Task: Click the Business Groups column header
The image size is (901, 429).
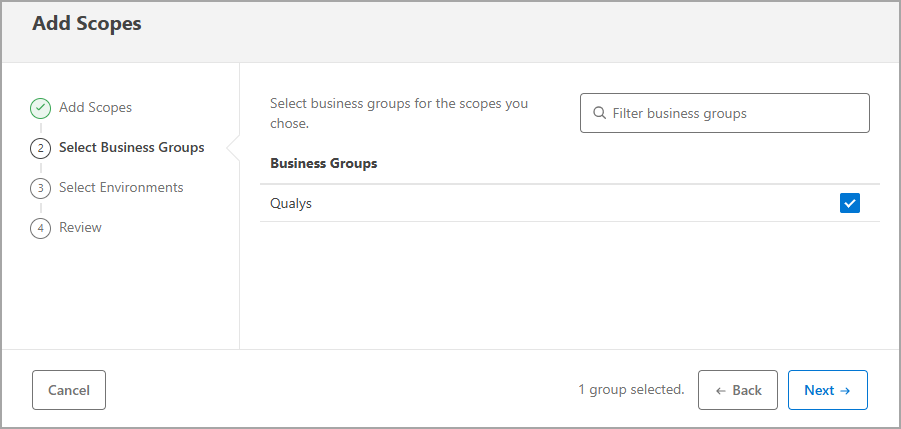Action: pos(323,163)
